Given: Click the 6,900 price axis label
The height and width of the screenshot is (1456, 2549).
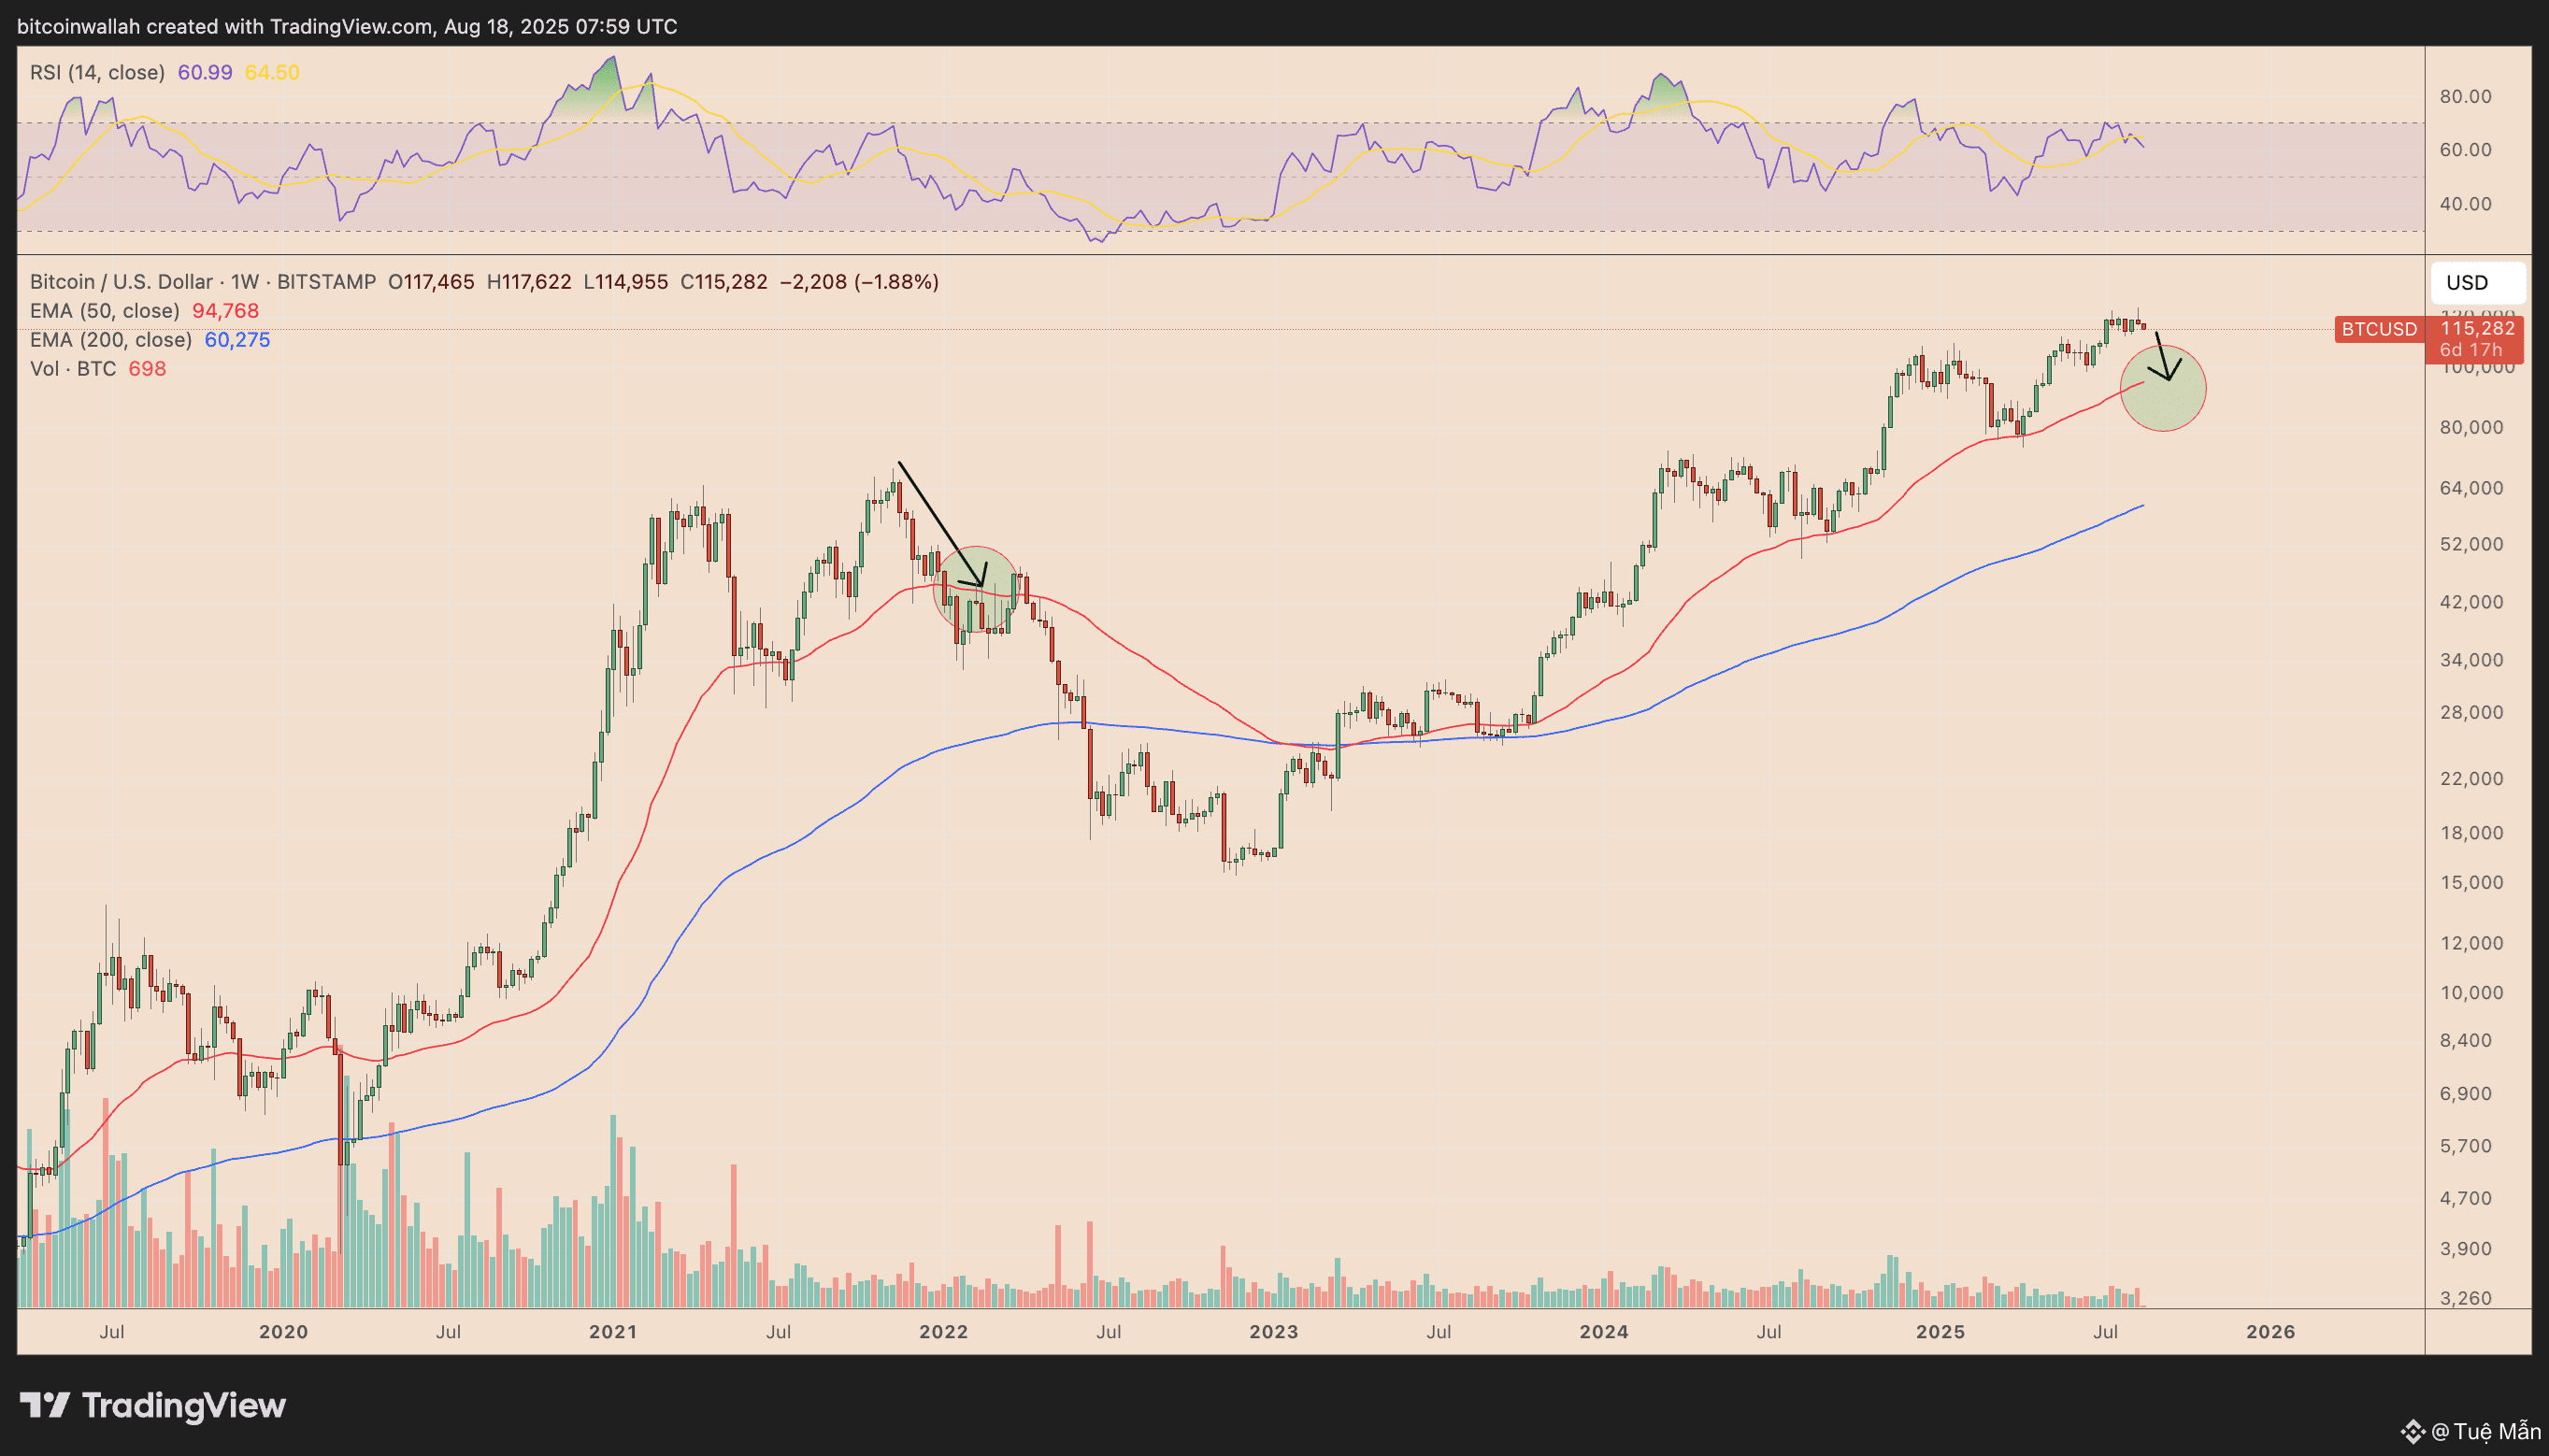Looking at the screenshot, I should tap(2466, 1094).
